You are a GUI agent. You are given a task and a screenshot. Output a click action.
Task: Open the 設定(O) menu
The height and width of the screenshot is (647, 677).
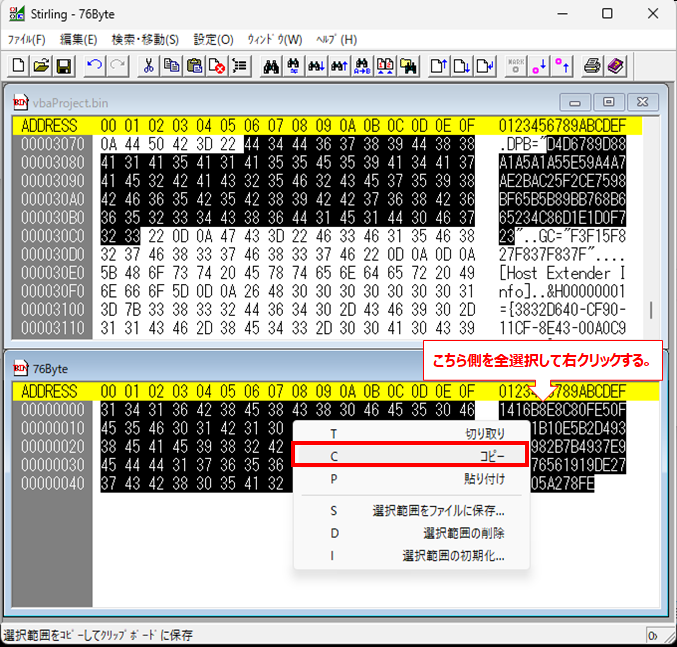click(x=213, y=39)
